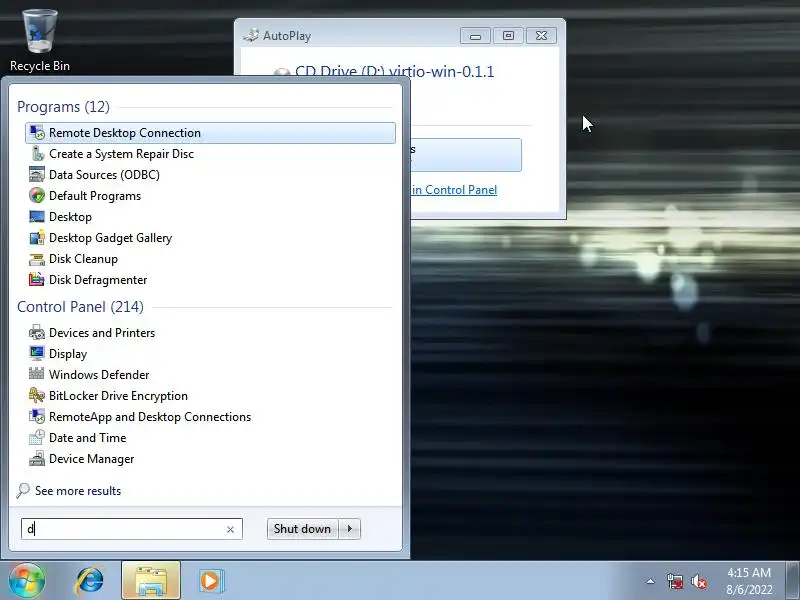Open Remote Desktop Connection icon in results

pos(37,133)
